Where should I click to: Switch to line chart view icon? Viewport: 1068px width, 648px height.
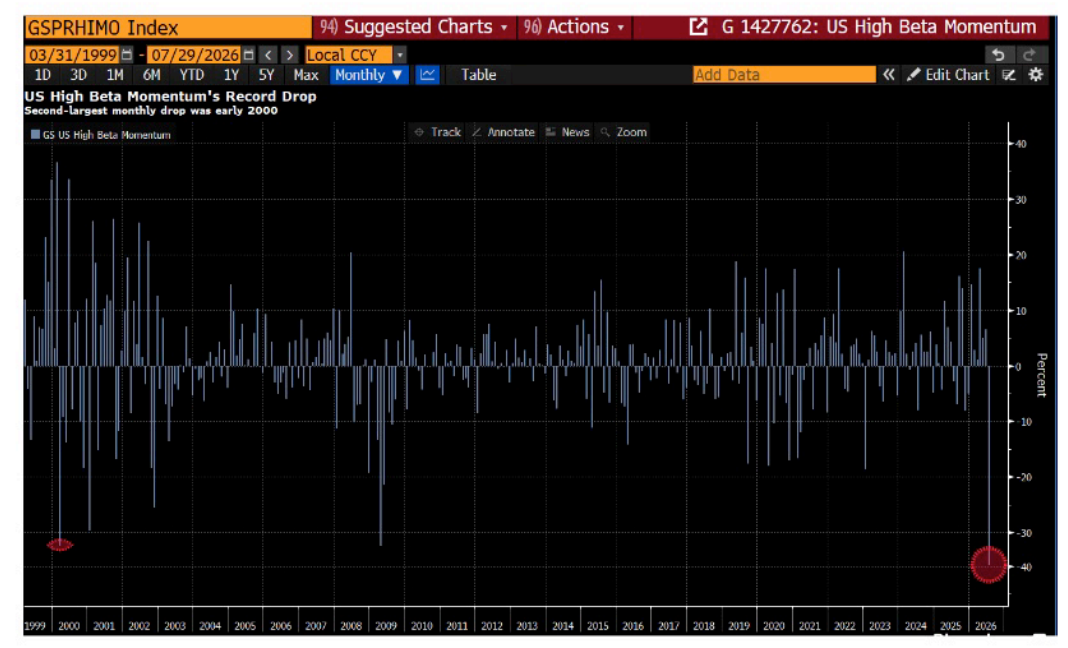427,75
